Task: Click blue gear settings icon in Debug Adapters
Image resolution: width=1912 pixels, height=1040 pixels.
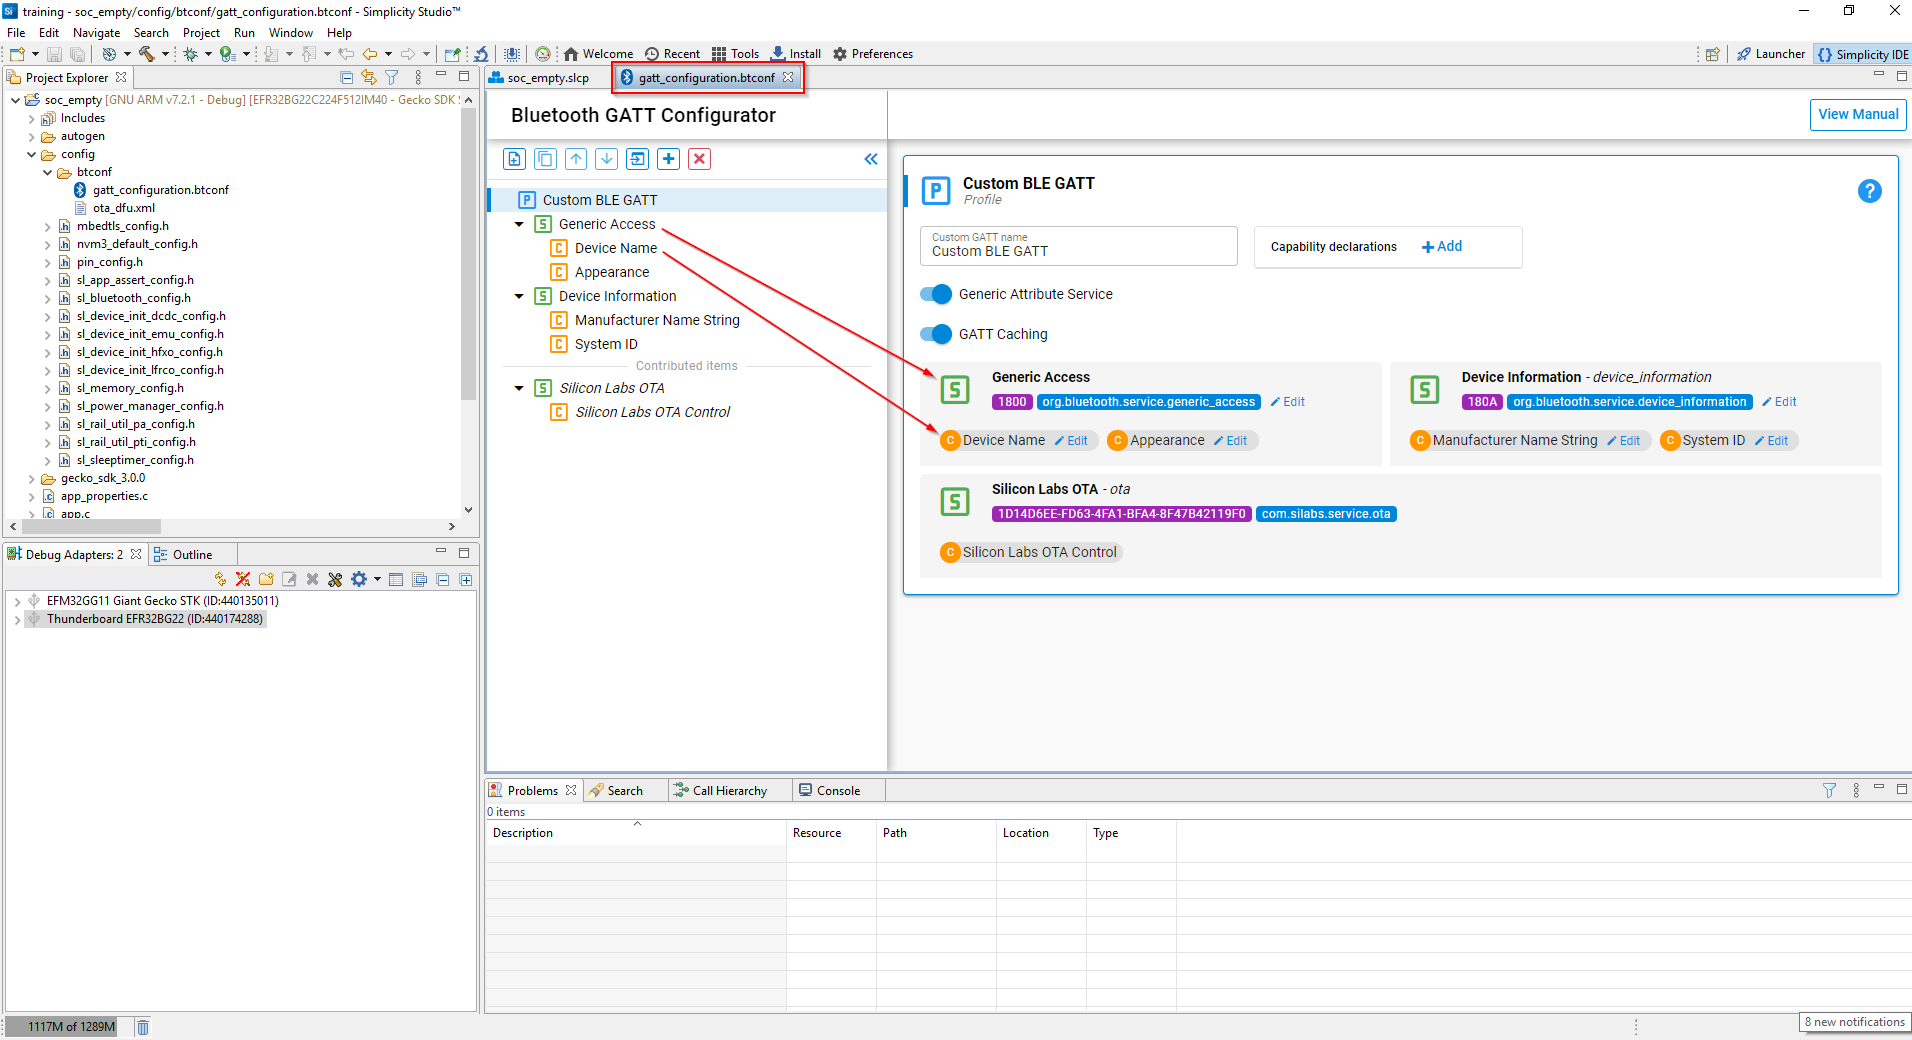Action: click(x=359, y=579)
